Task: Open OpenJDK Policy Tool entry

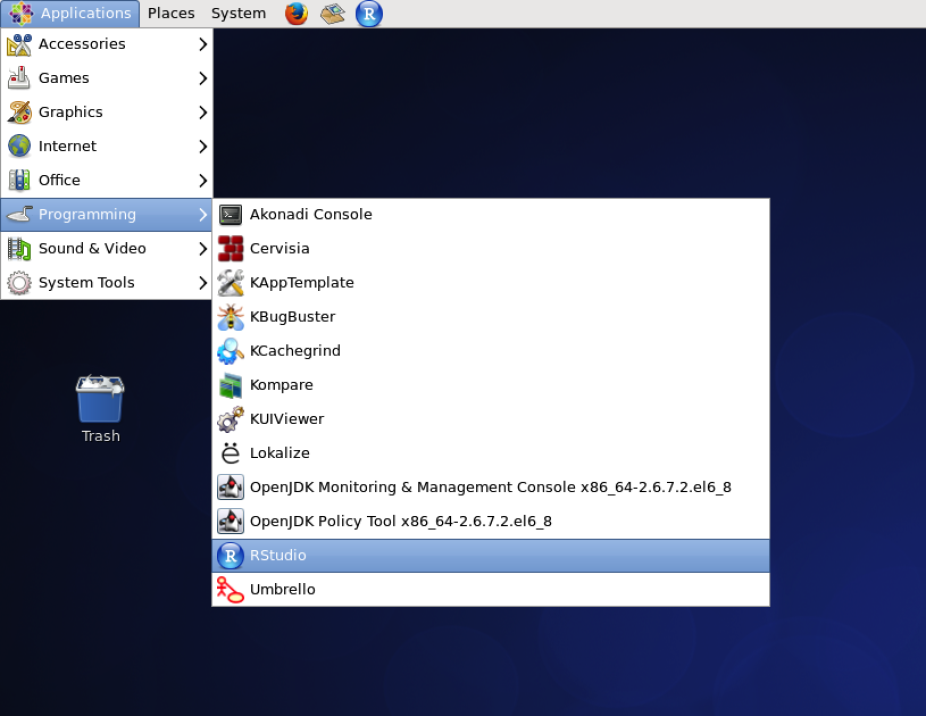Action: pyautogui.click(x=491, y=521)
